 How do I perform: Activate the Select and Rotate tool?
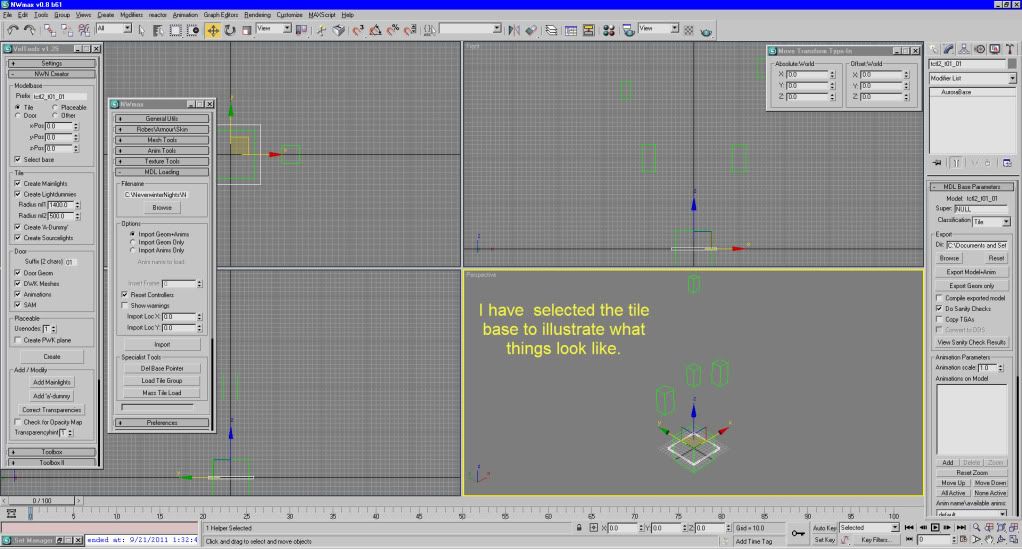pyautogui.click(x=229, y=31)
